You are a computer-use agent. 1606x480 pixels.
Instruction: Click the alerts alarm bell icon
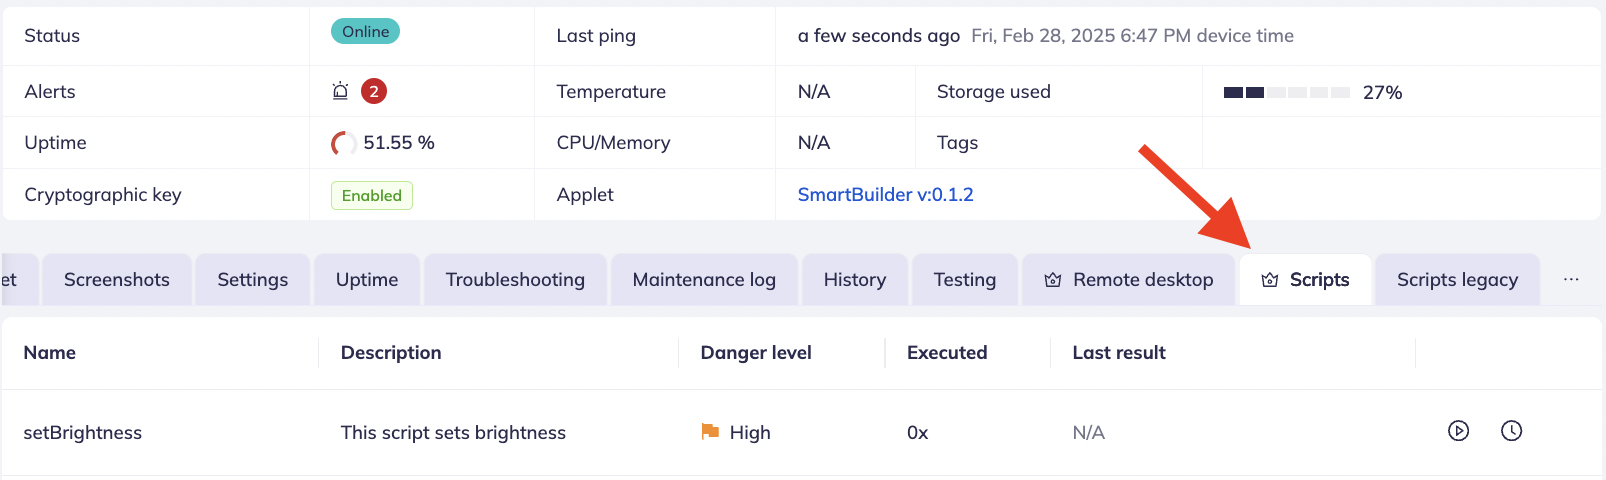(340, 91)
